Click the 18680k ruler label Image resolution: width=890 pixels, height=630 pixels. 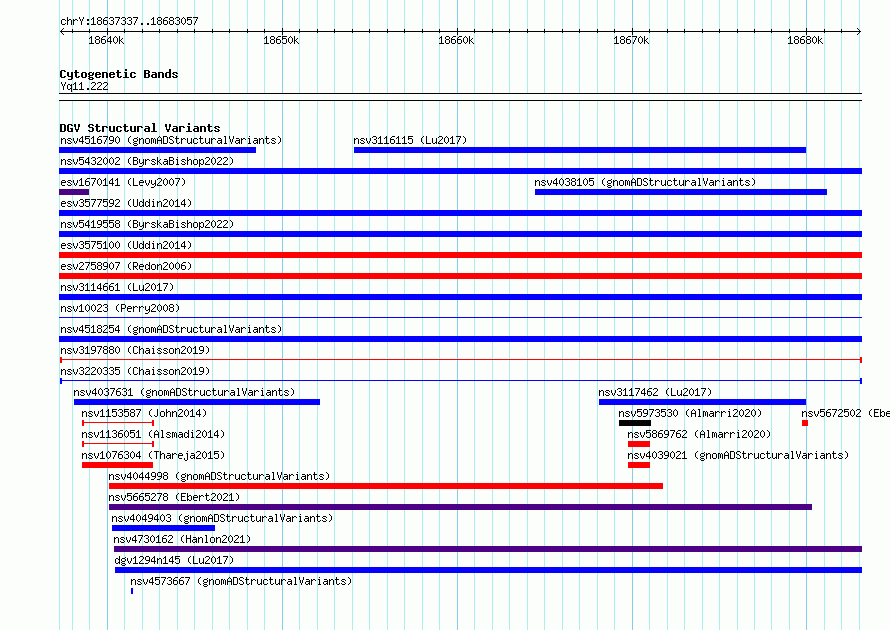[805, 40]
